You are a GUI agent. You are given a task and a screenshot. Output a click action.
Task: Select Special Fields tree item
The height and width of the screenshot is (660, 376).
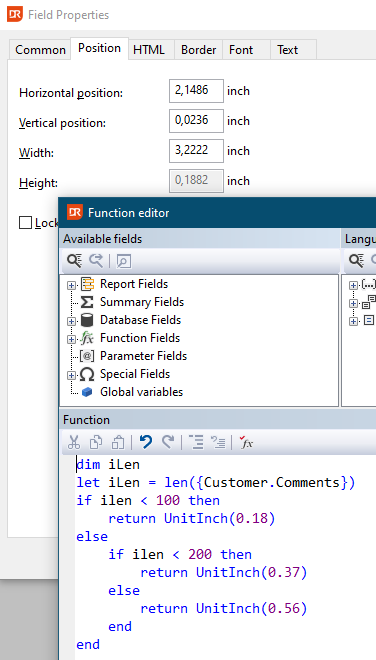(x=135, y=374)
